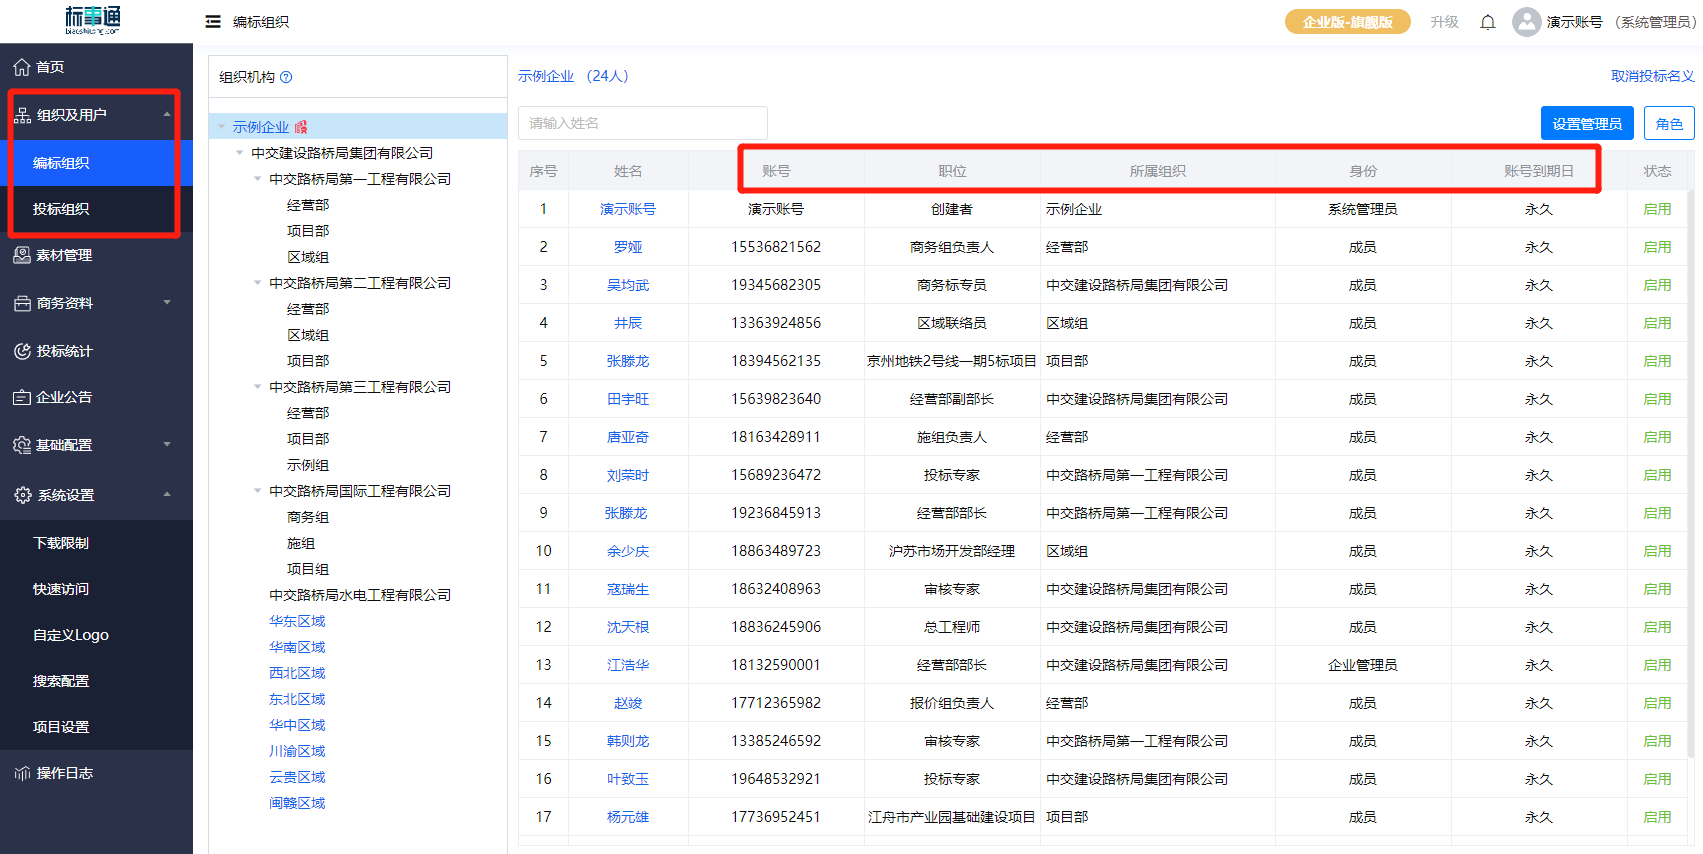Click the 组织机构 help question icon

pyautogui.click(x=286, y=77)
